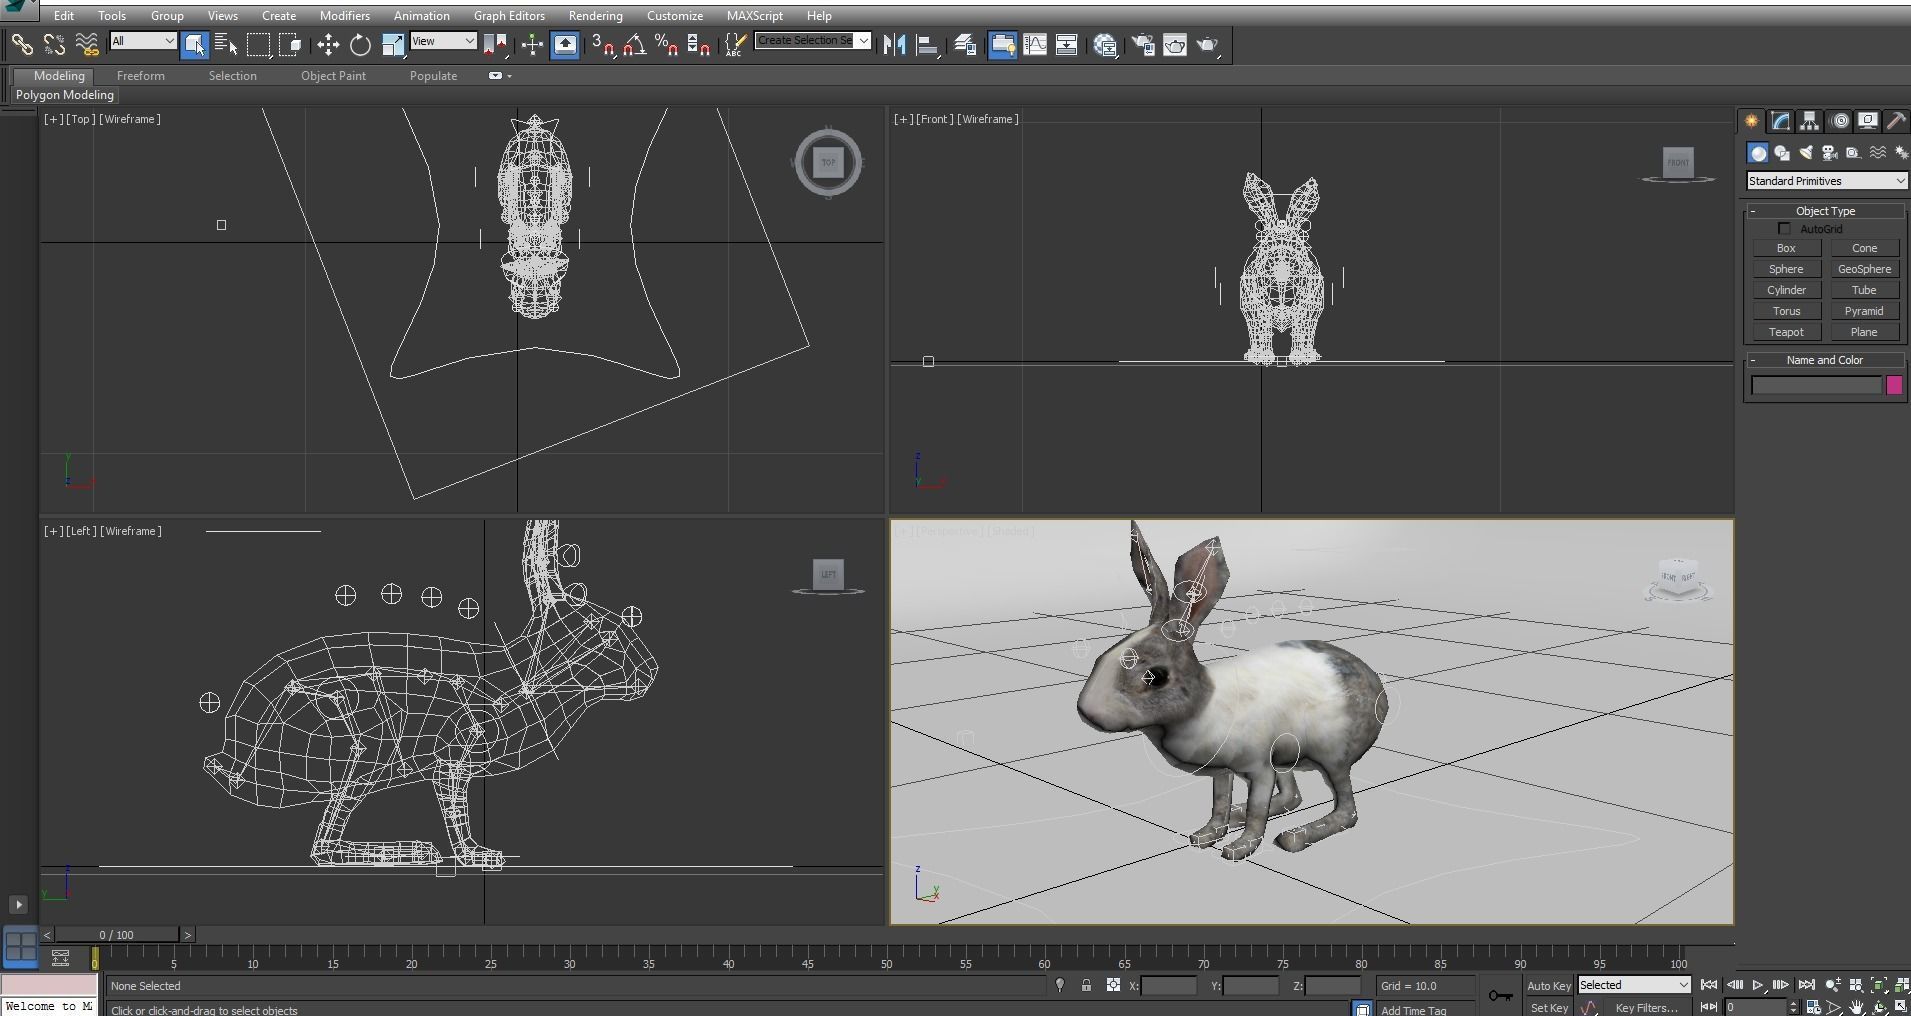Enable the AutoGrid checkbox
1911x1016 pixels.
click(x=1784, y=229)
